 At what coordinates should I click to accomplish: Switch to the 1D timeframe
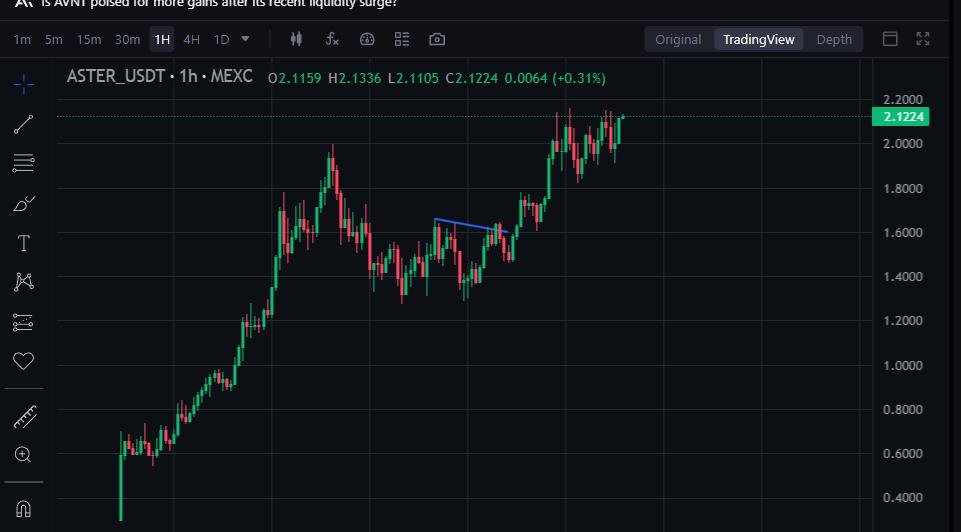221,39
